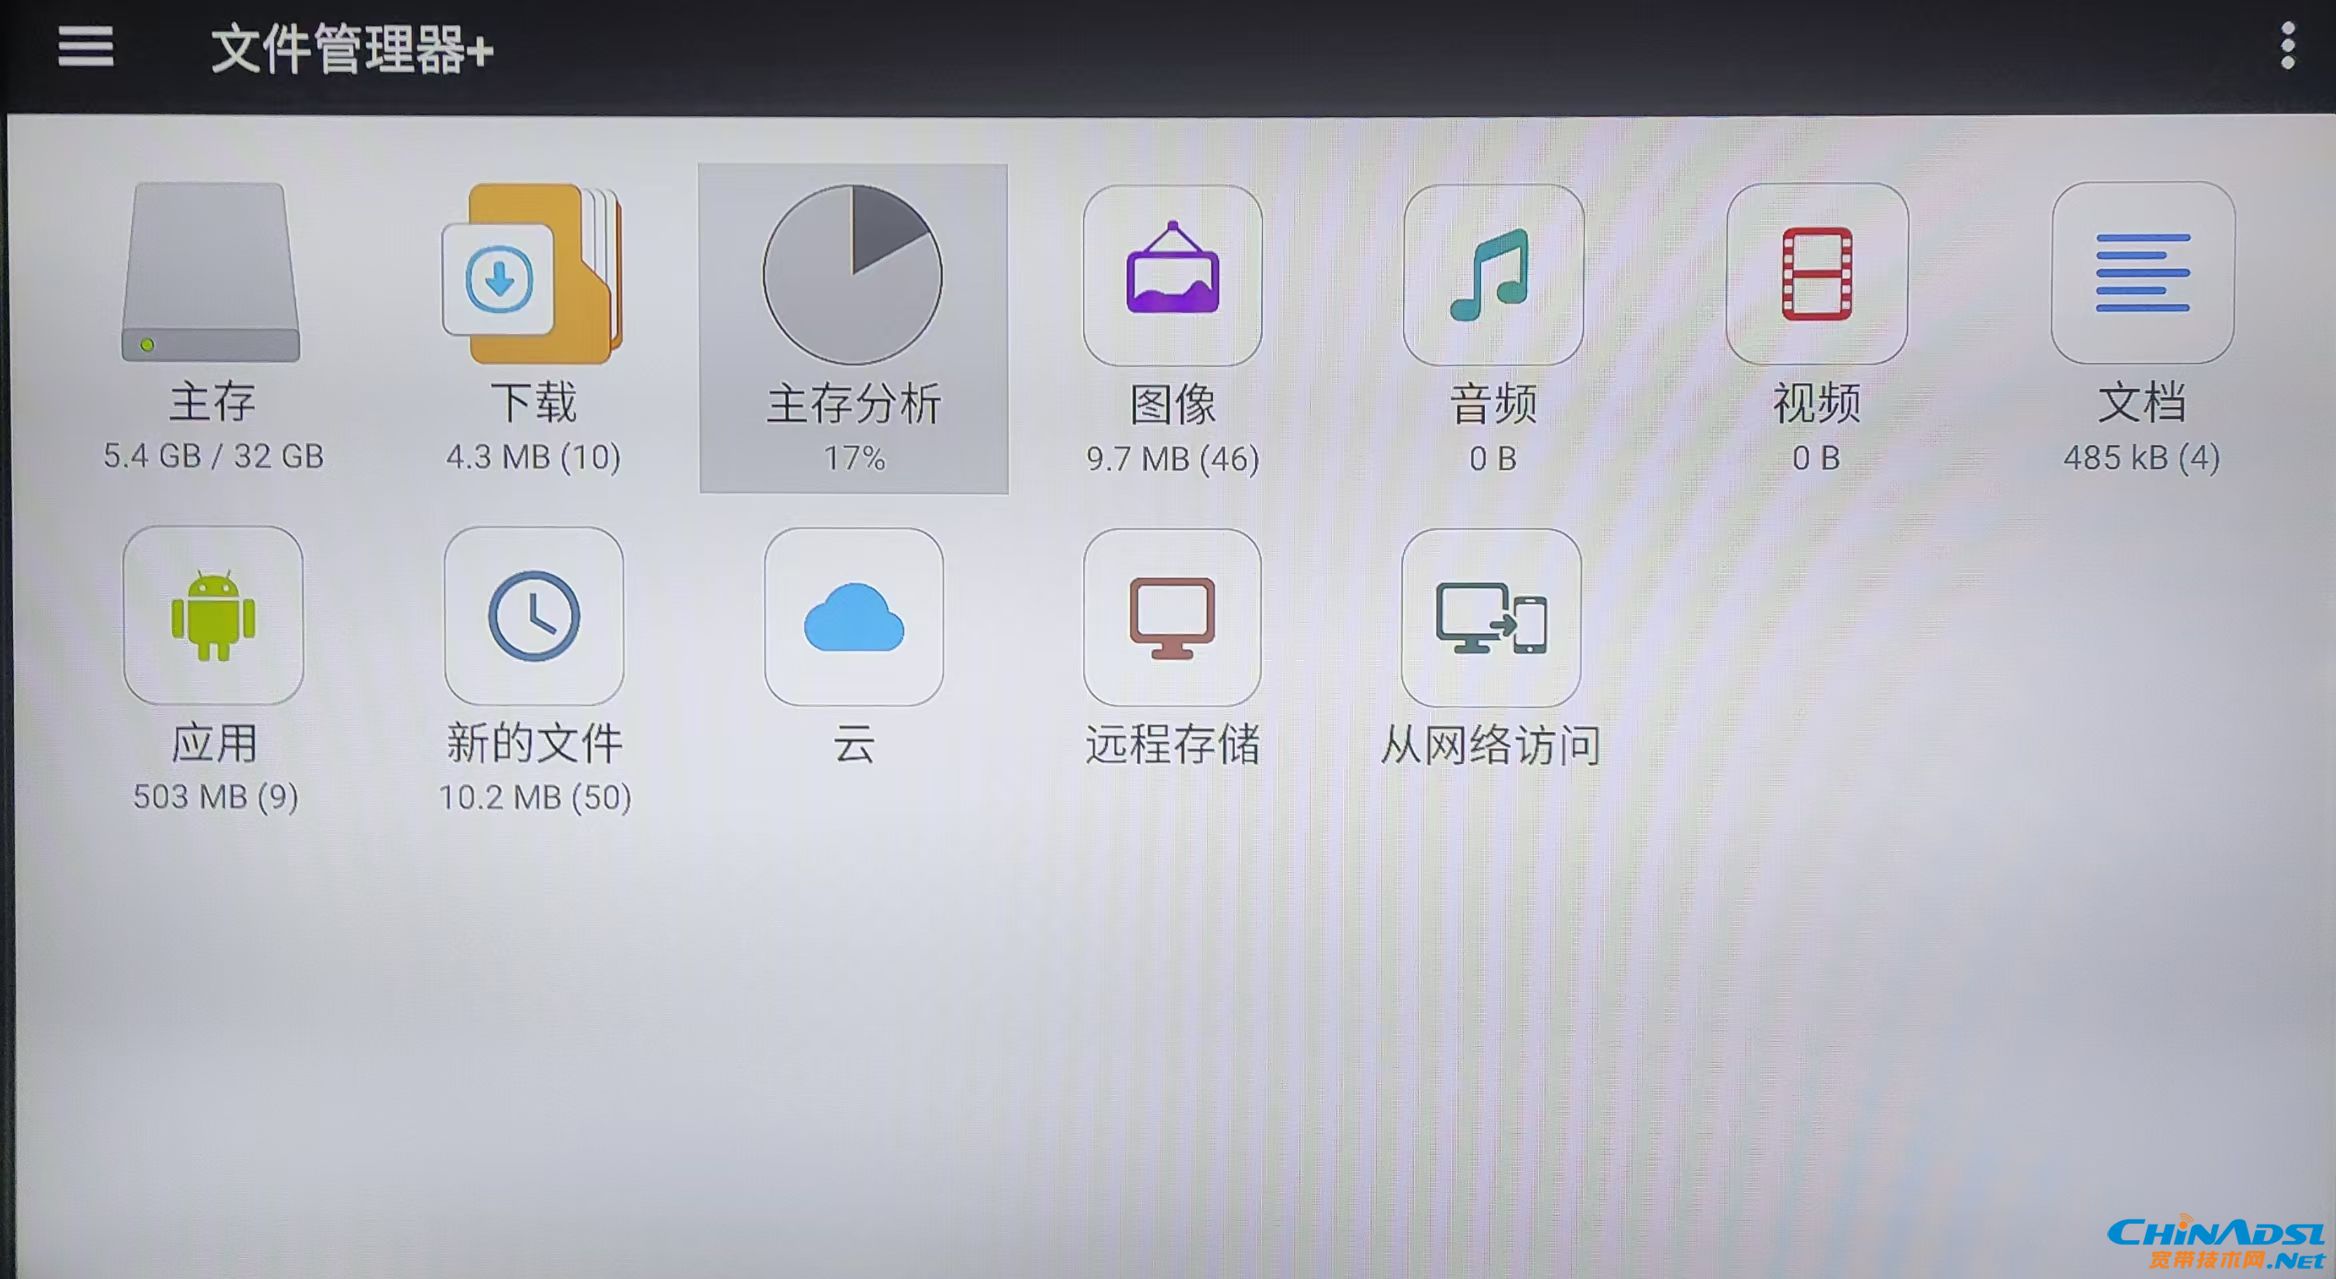This screenshot has height=1279, width=2336.
Task: Open the three-dot overflow menu
Action: click(2287, 47)
